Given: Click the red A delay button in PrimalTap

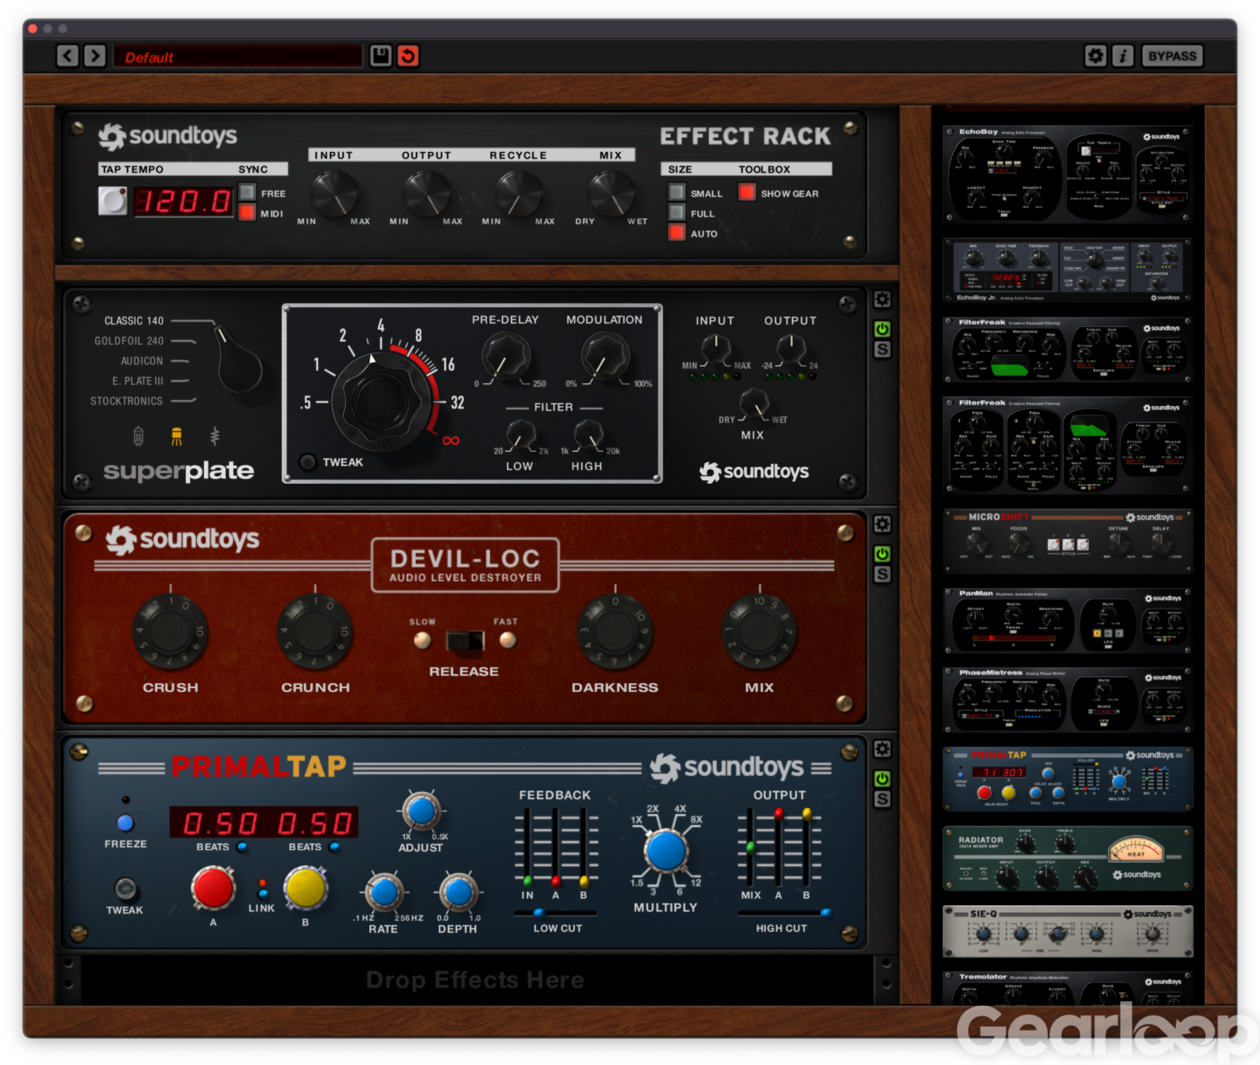Looking at the screenshot, I should [213, 888].
